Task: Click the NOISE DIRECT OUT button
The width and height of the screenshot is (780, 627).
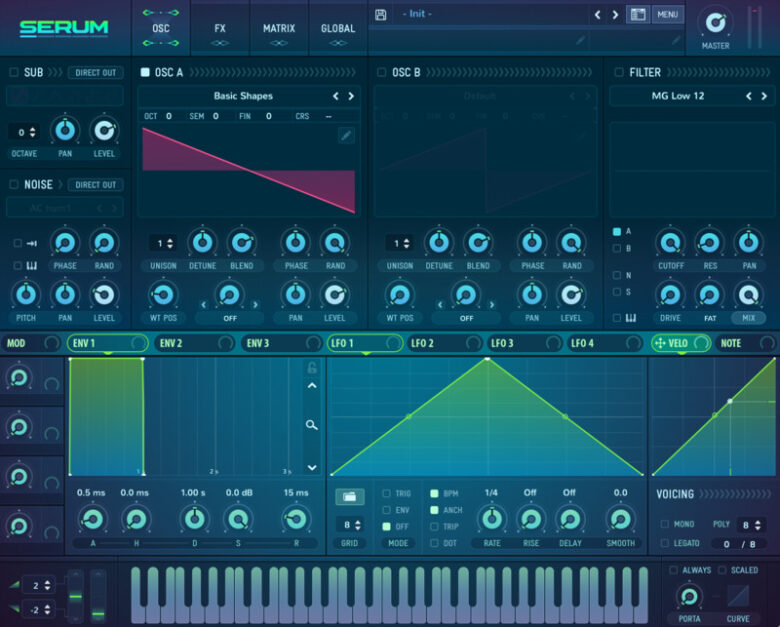Action: click(x=96, y=185)
